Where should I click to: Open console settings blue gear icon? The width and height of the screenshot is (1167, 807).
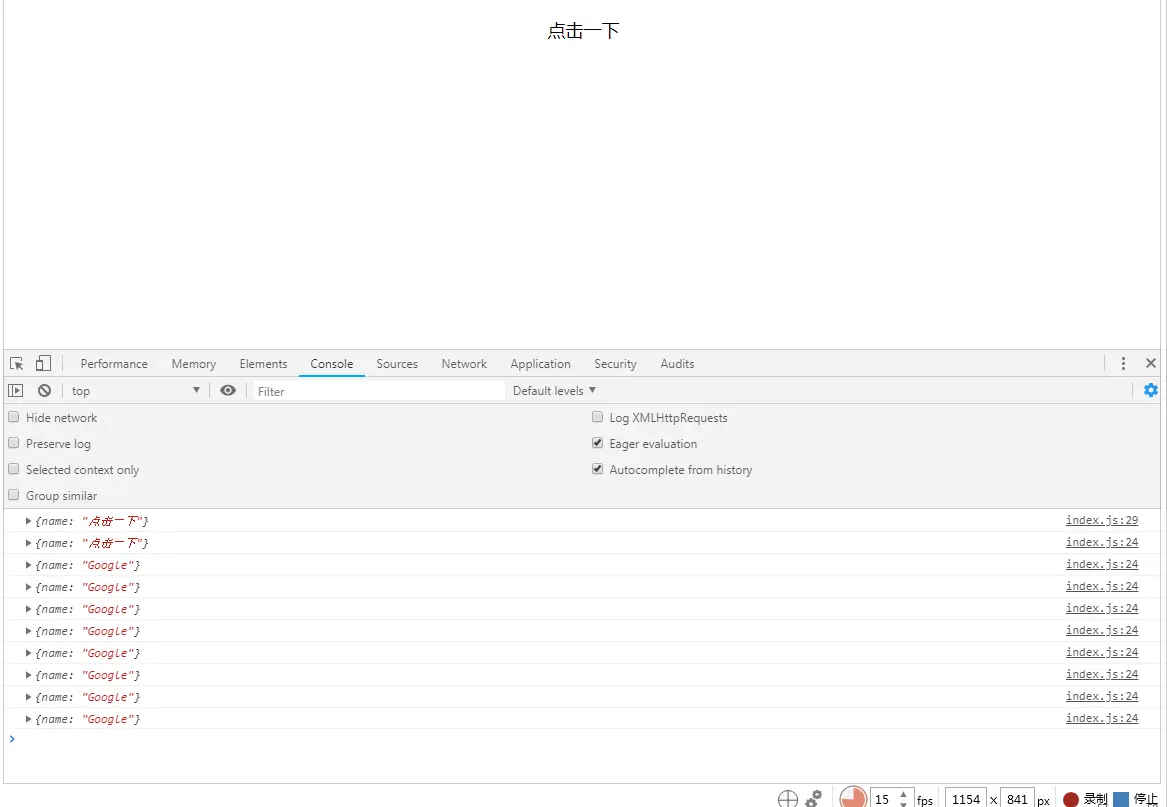tap(1151, 390)
